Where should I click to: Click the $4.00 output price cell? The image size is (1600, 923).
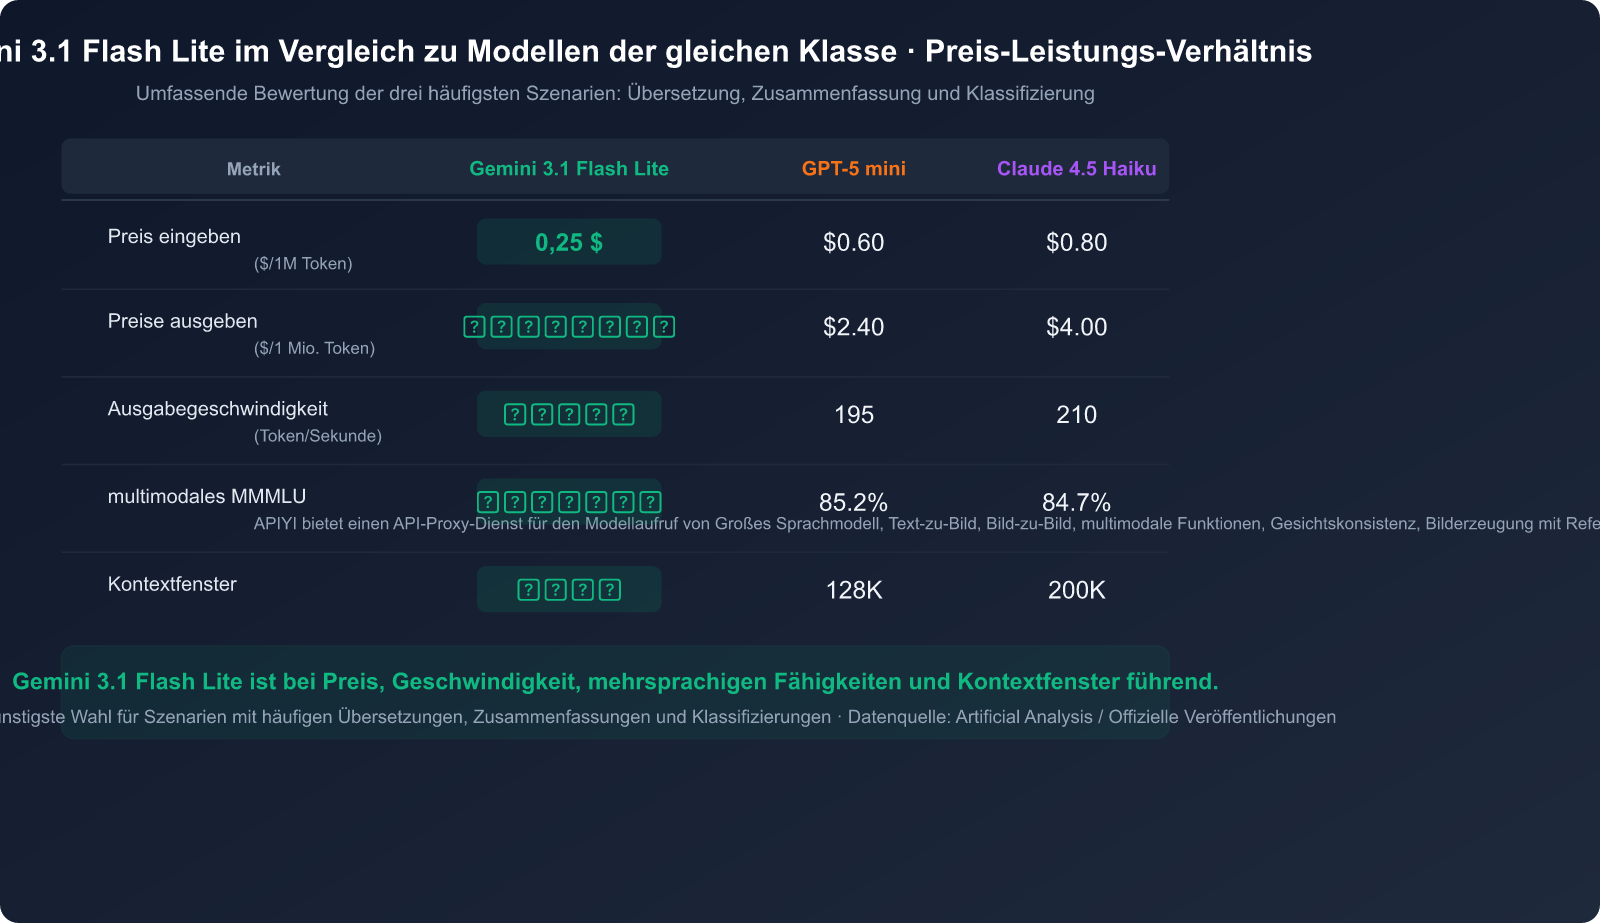tap(1076, 327)
